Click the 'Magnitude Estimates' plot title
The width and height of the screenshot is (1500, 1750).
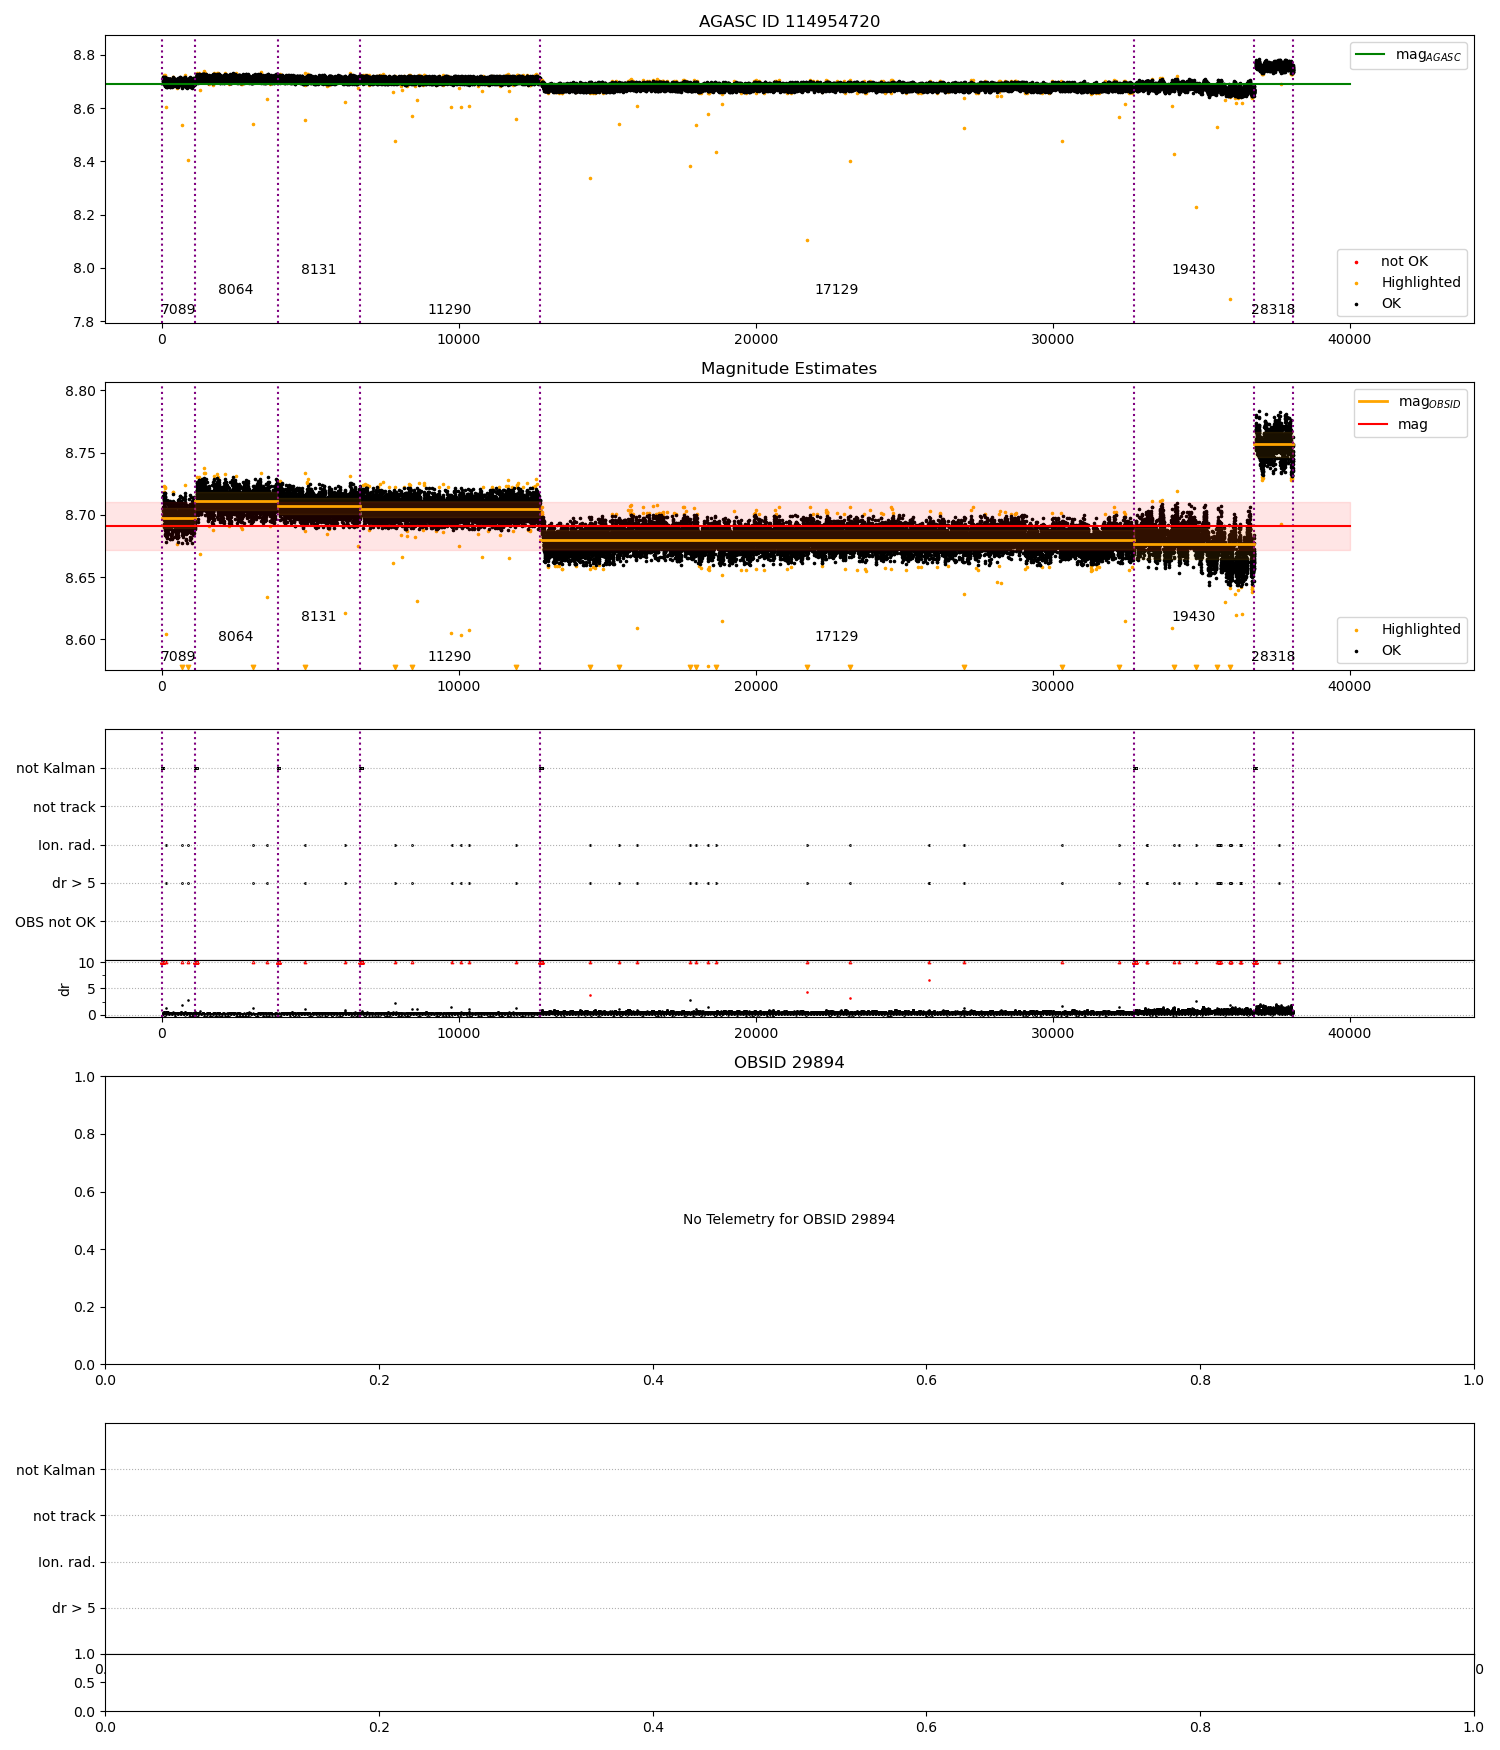[789, 369]
